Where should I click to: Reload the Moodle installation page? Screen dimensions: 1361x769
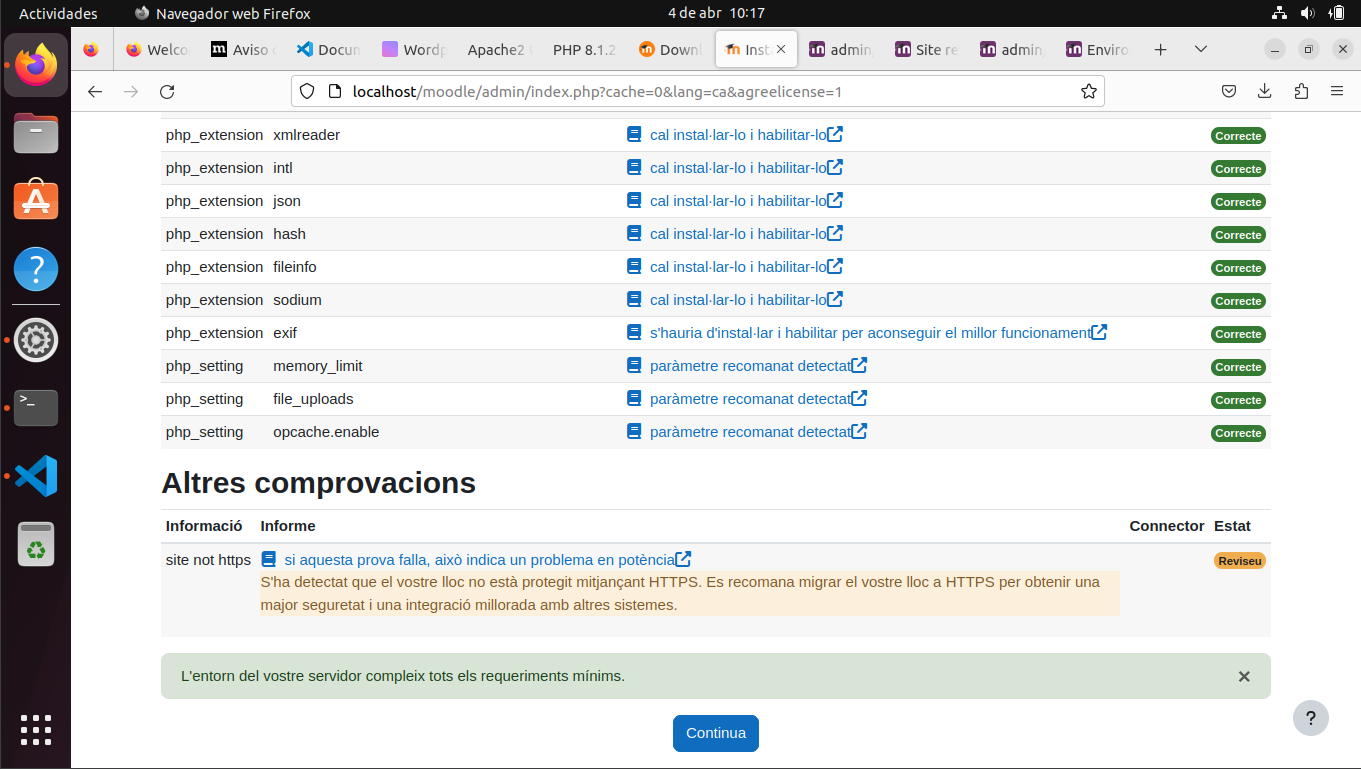(167, 90)
